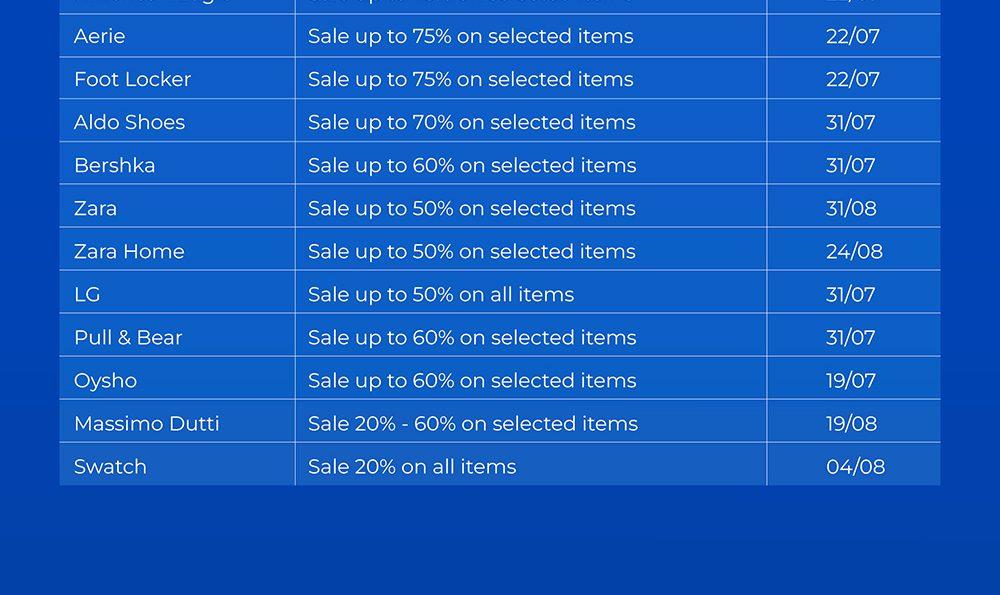Select the Foot Locker brand cell

132,79
